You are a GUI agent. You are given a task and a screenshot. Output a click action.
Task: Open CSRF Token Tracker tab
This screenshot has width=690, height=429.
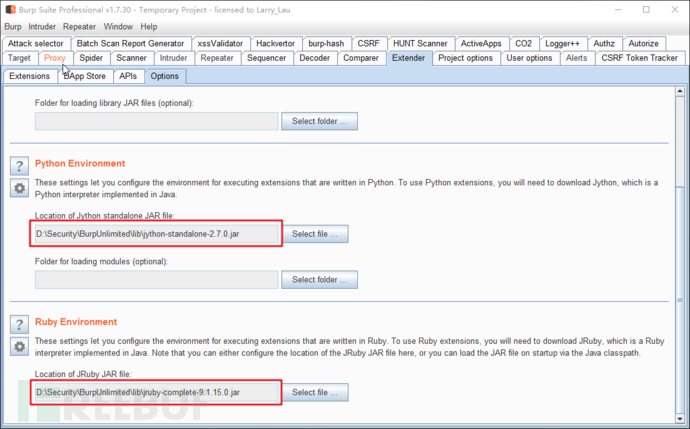tap(639, 58)
